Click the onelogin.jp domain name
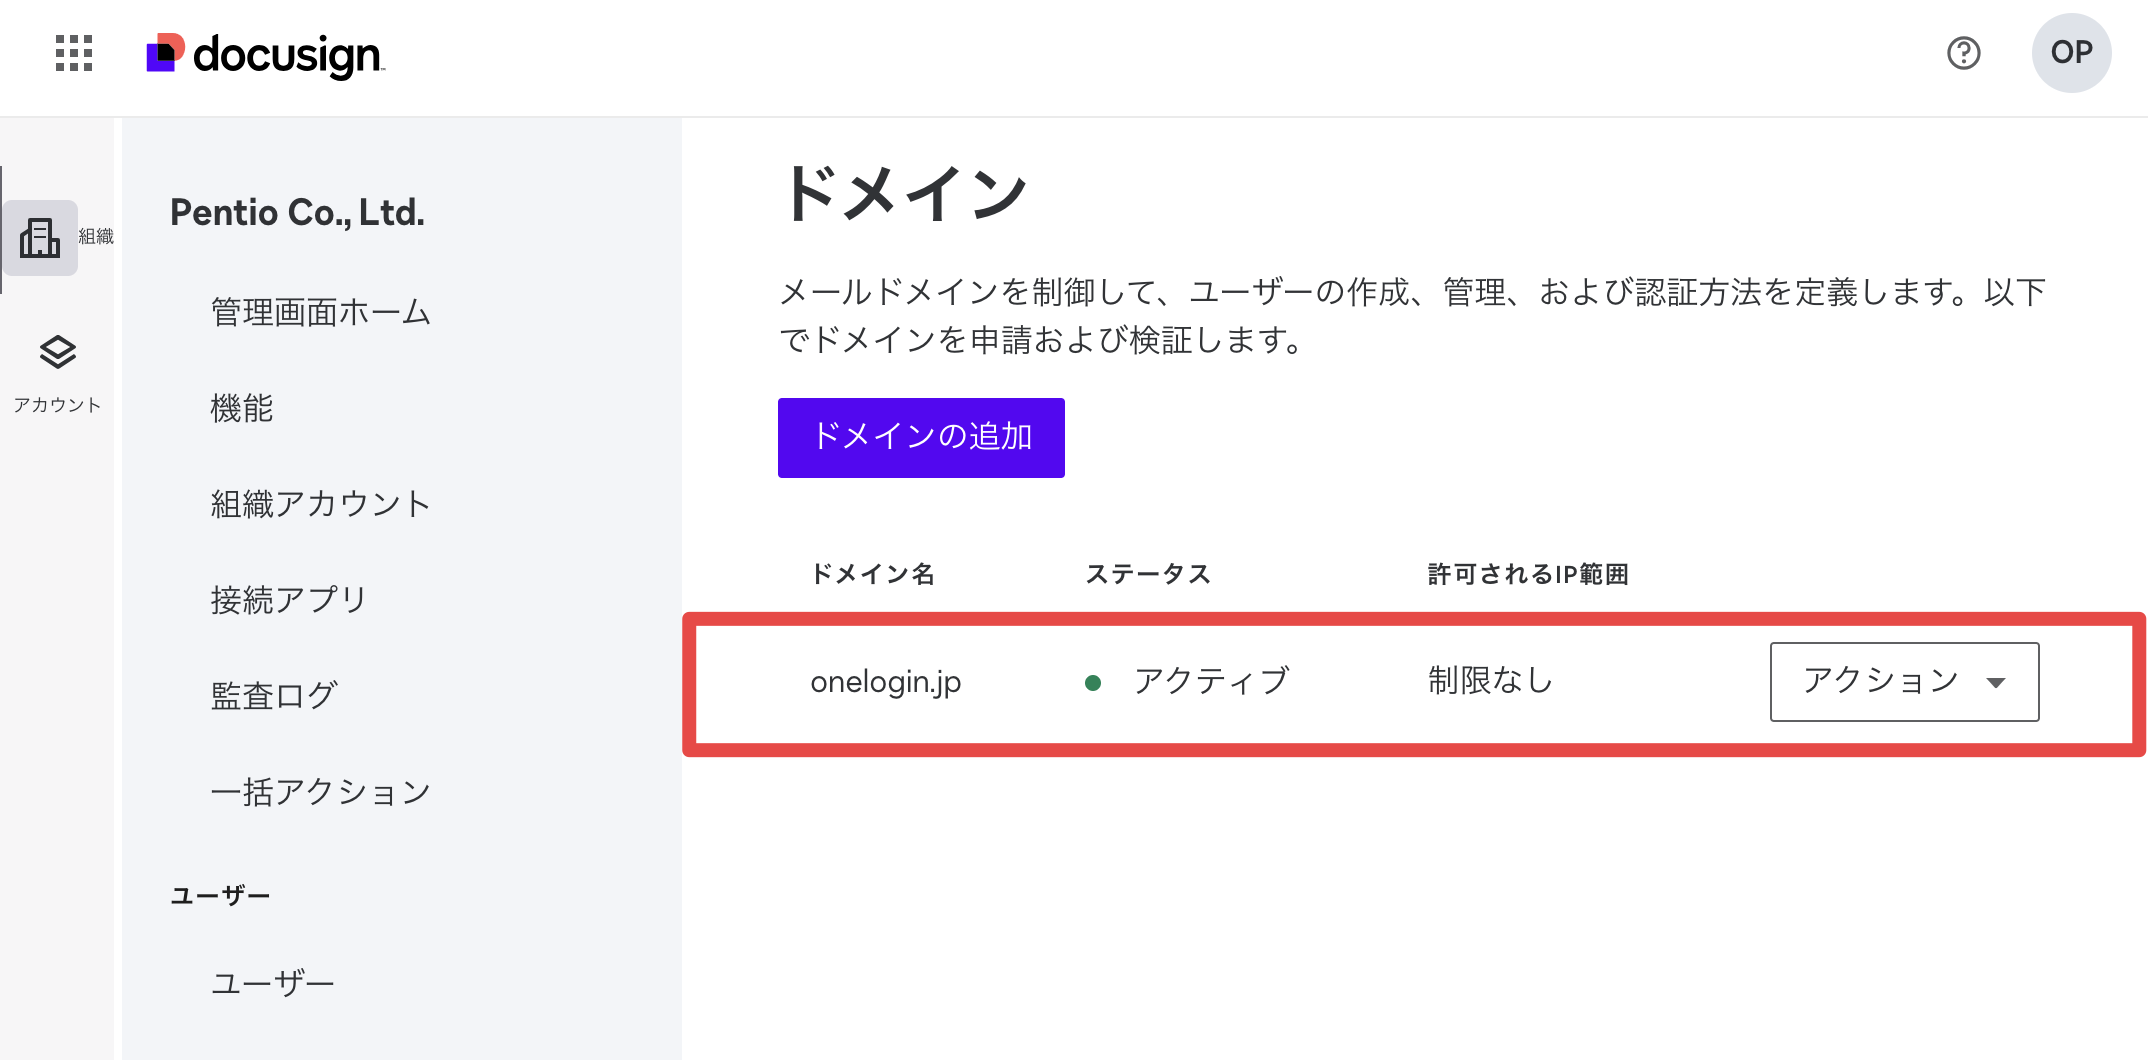The width and height of the screenshot is (2148, 1060). [x=886, y=682]
